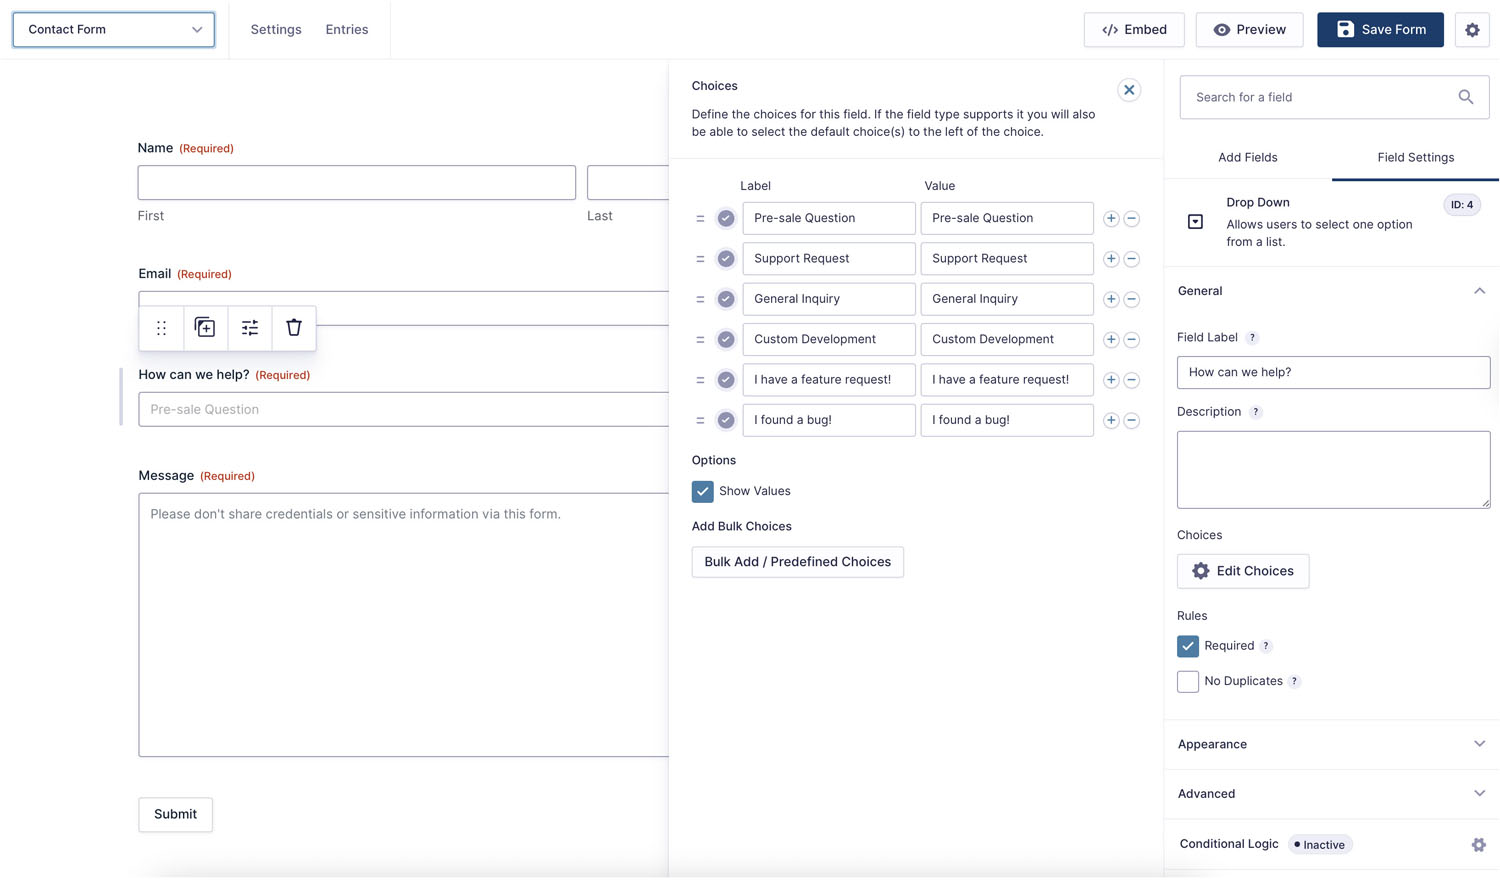Open the Contact Form switcher dropdown
Image resolution: width=1500 pixels, height=880 pixels.
114,30
